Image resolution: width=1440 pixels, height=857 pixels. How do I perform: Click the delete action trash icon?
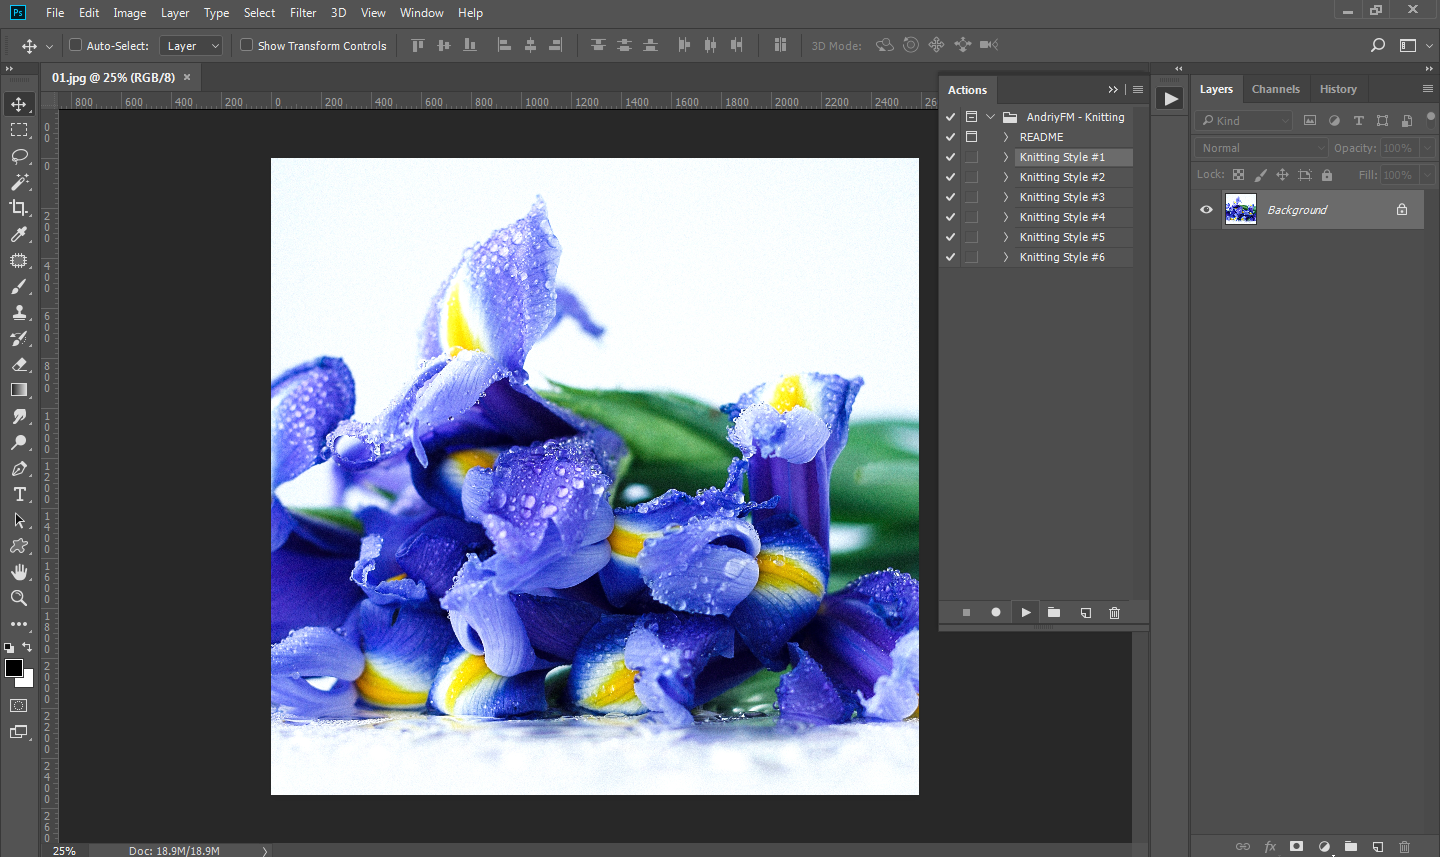pyautogui.click(x=1114, y=613)
